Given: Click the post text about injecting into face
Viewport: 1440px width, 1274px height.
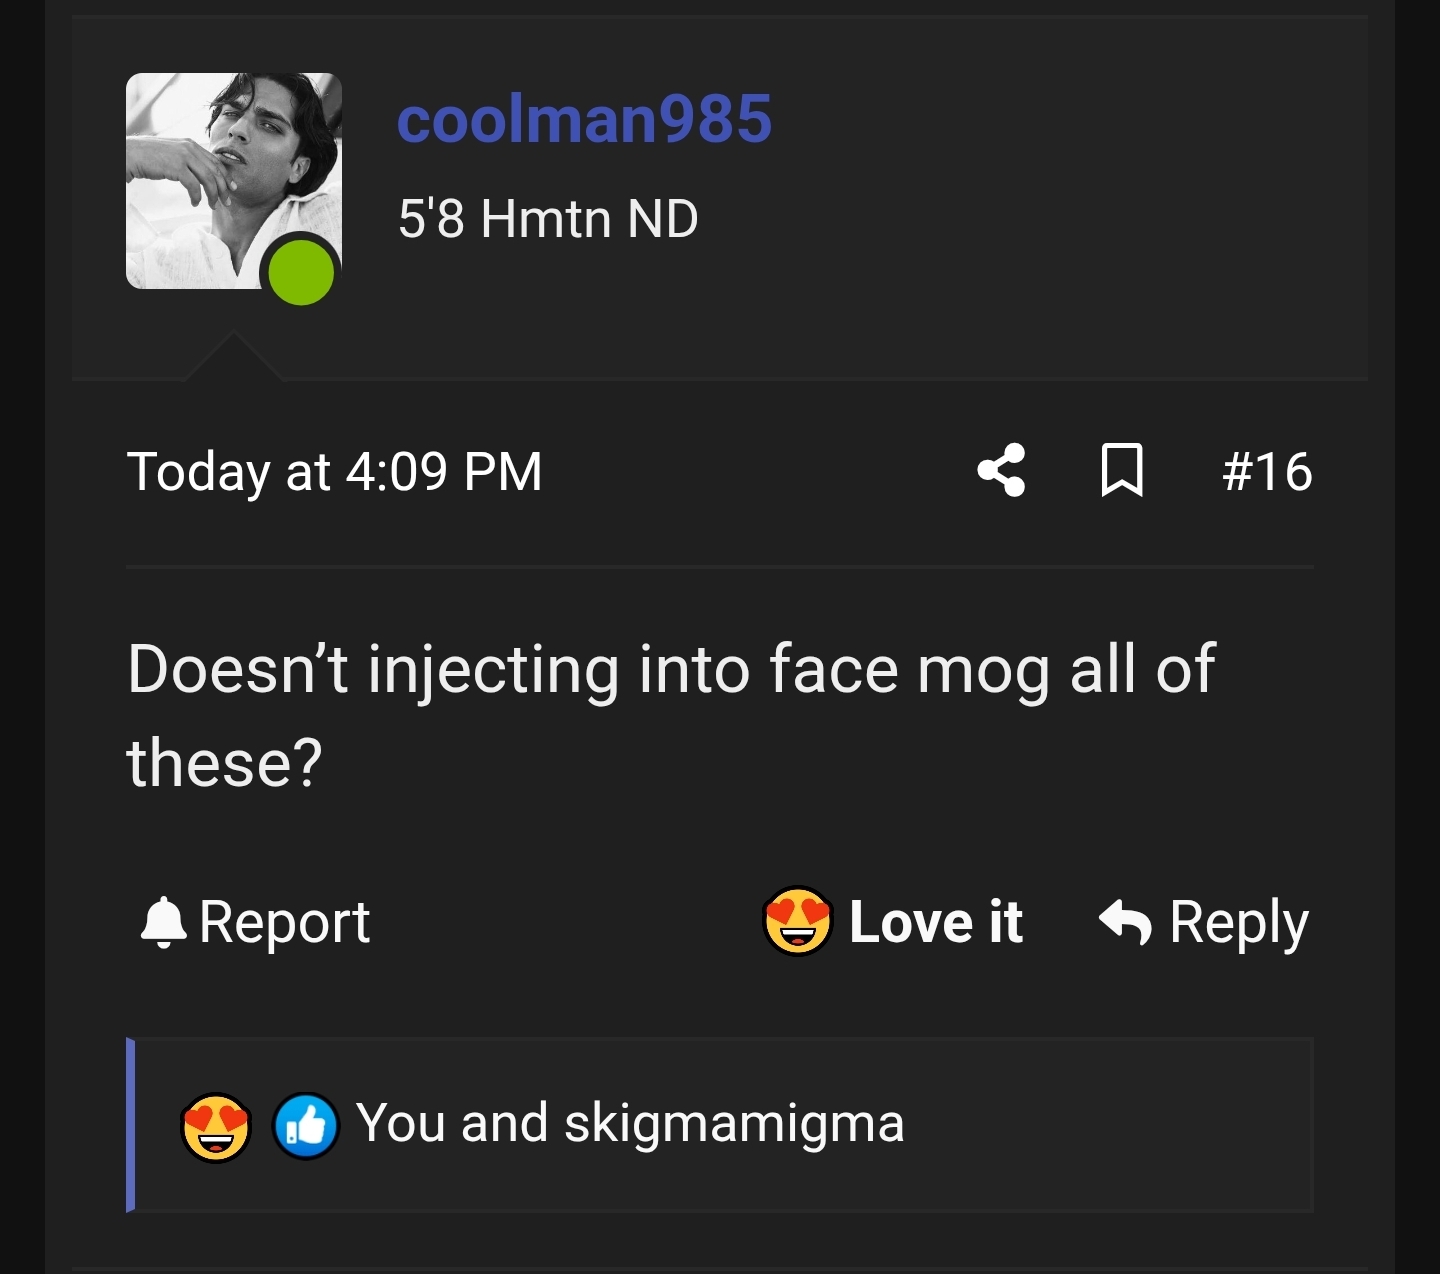Looking at the screenshot, I should point(670,669).
